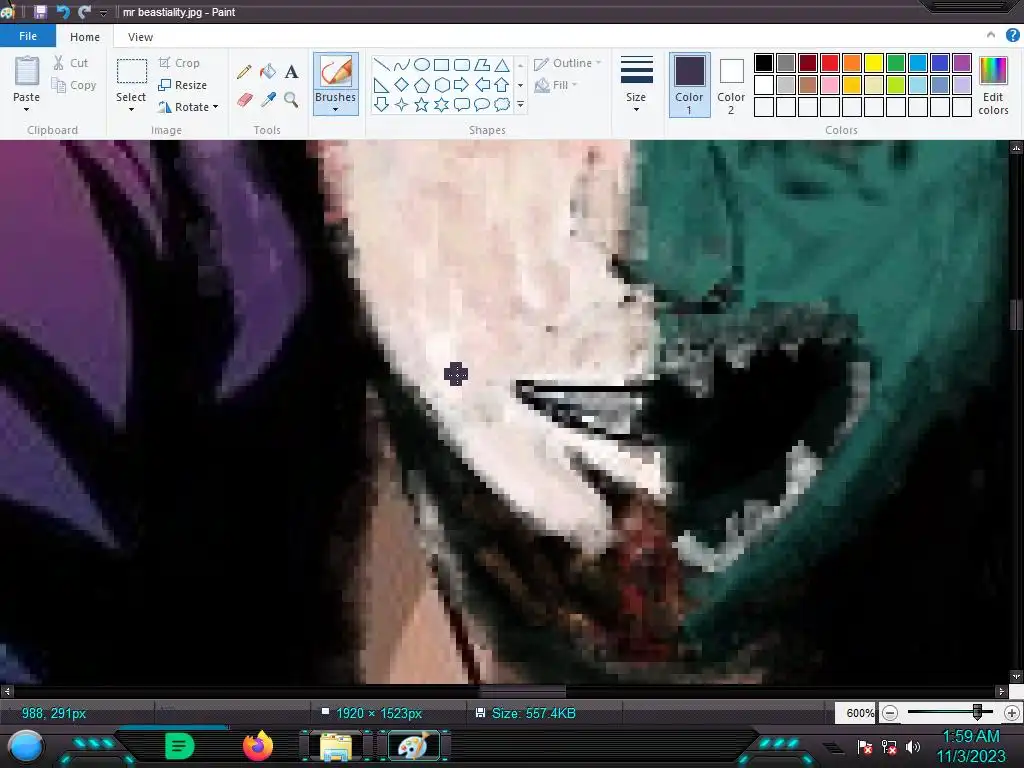Open the Brushes dropdown arrow
The height and width of the screenshot is (768, 1024).
click(x=335, y=110)
